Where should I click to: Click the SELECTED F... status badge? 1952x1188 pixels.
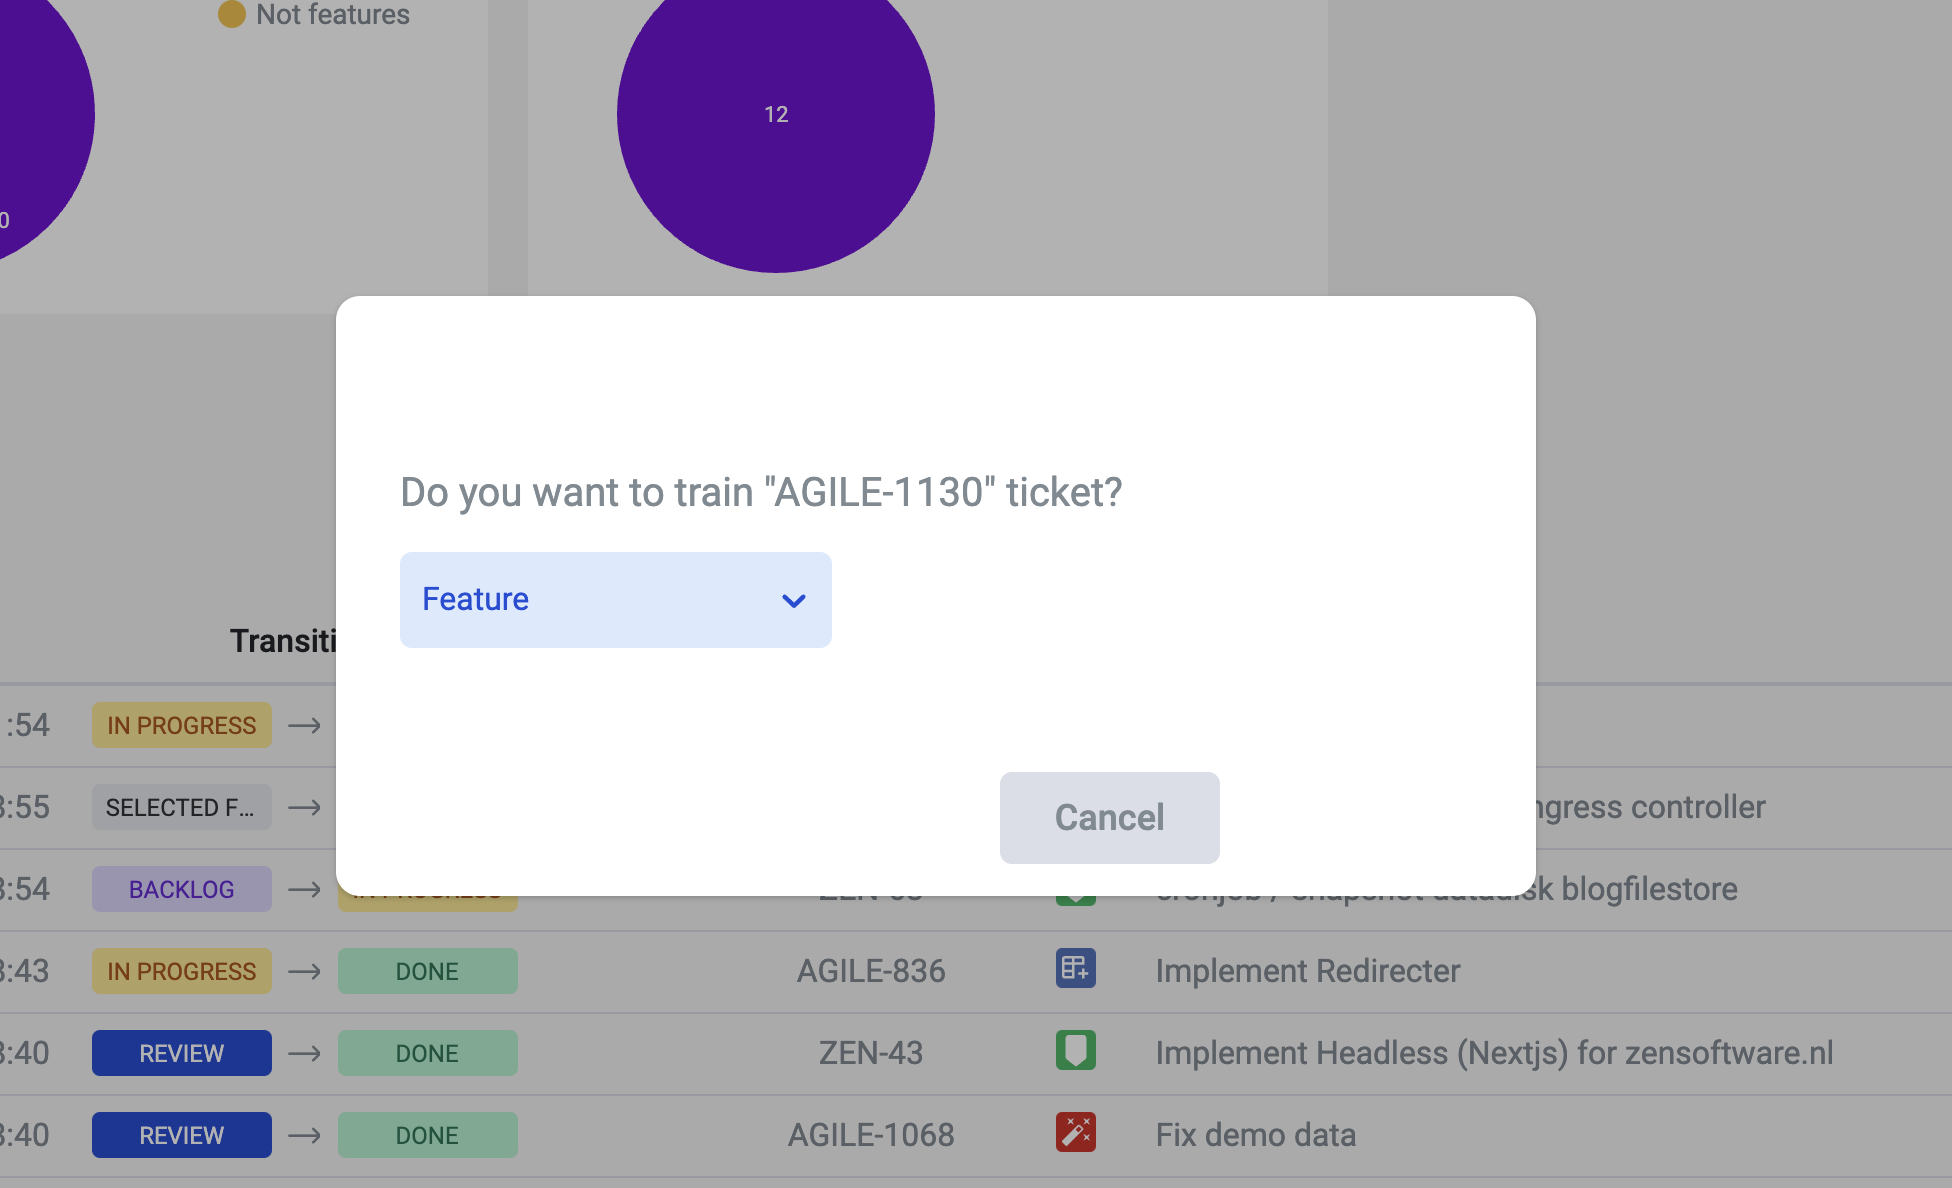click(181, 808)
